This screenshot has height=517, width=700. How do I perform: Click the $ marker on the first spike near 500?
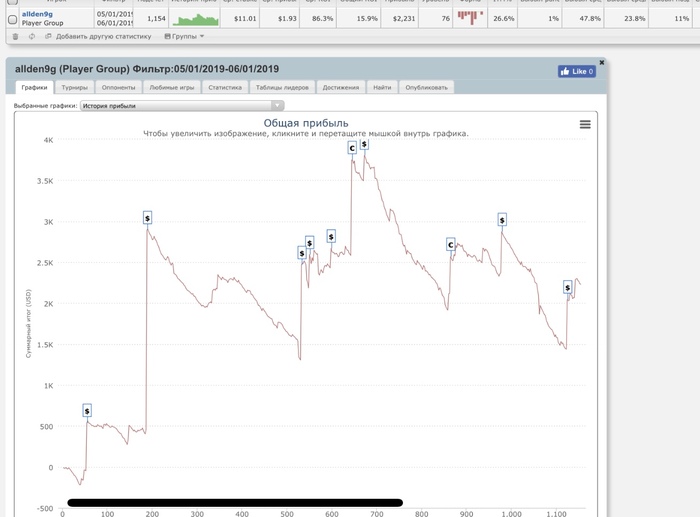(x=87, y=411)
